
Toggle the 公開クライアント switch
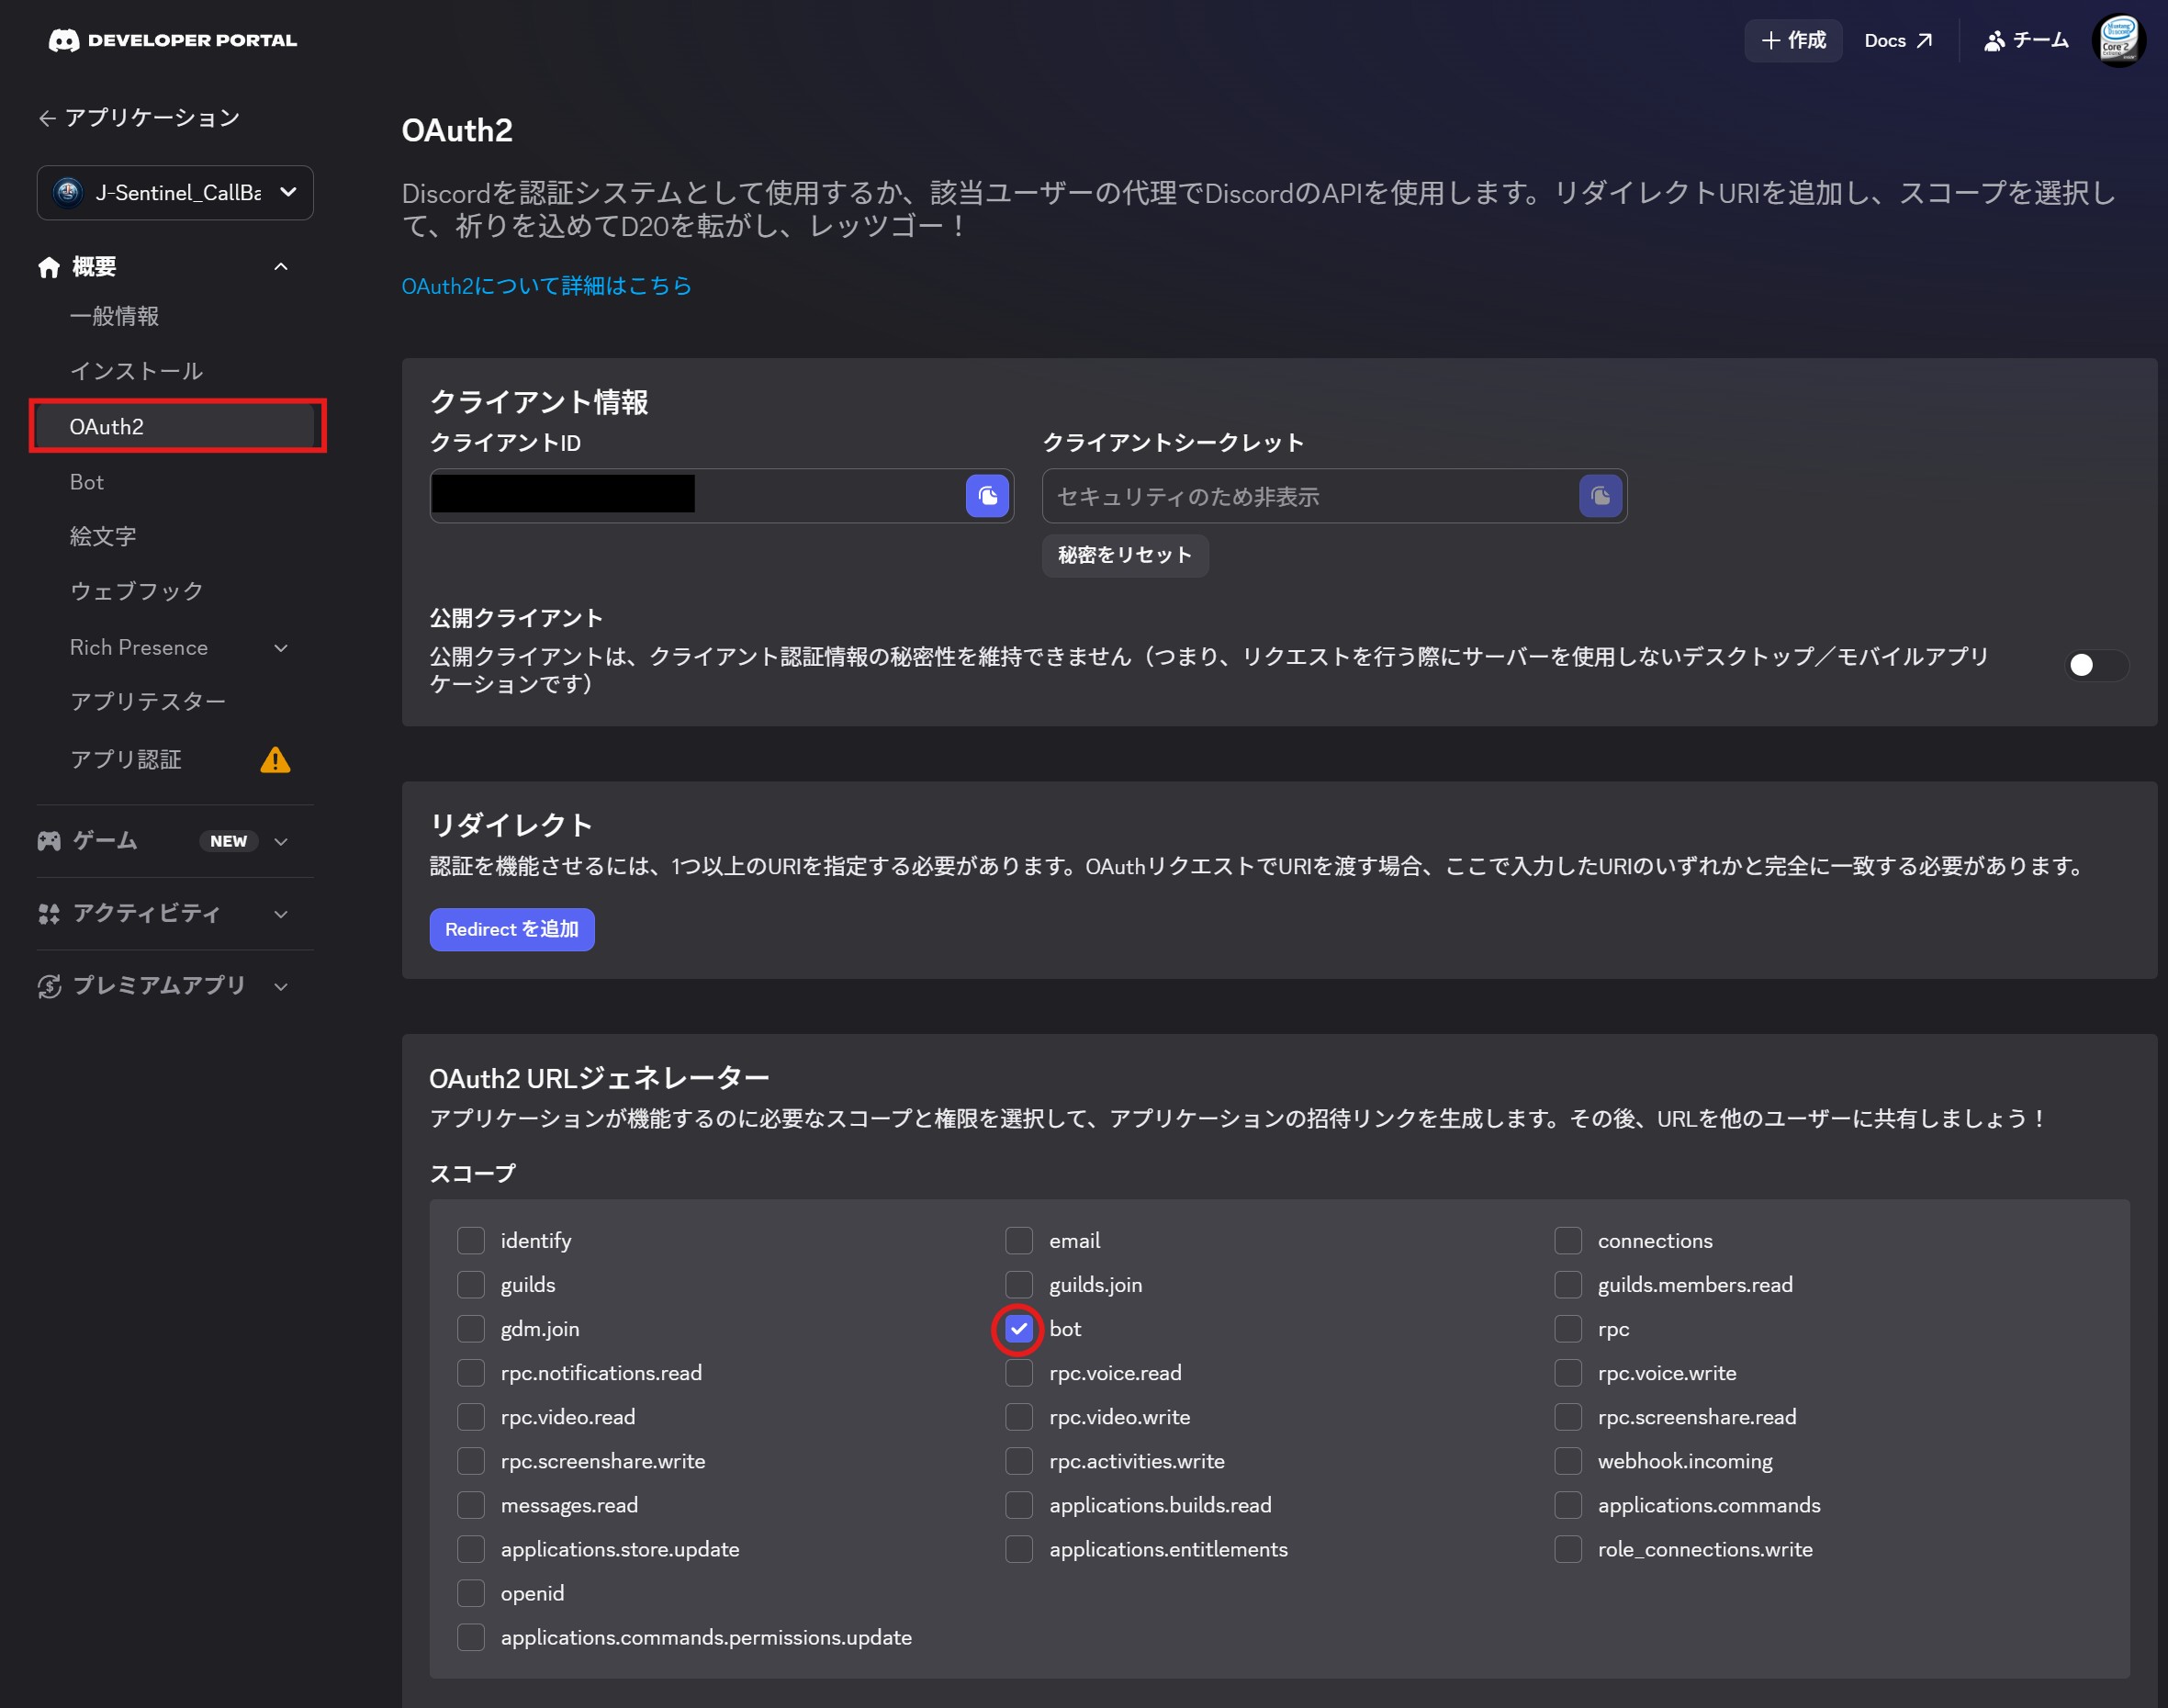2097,666
